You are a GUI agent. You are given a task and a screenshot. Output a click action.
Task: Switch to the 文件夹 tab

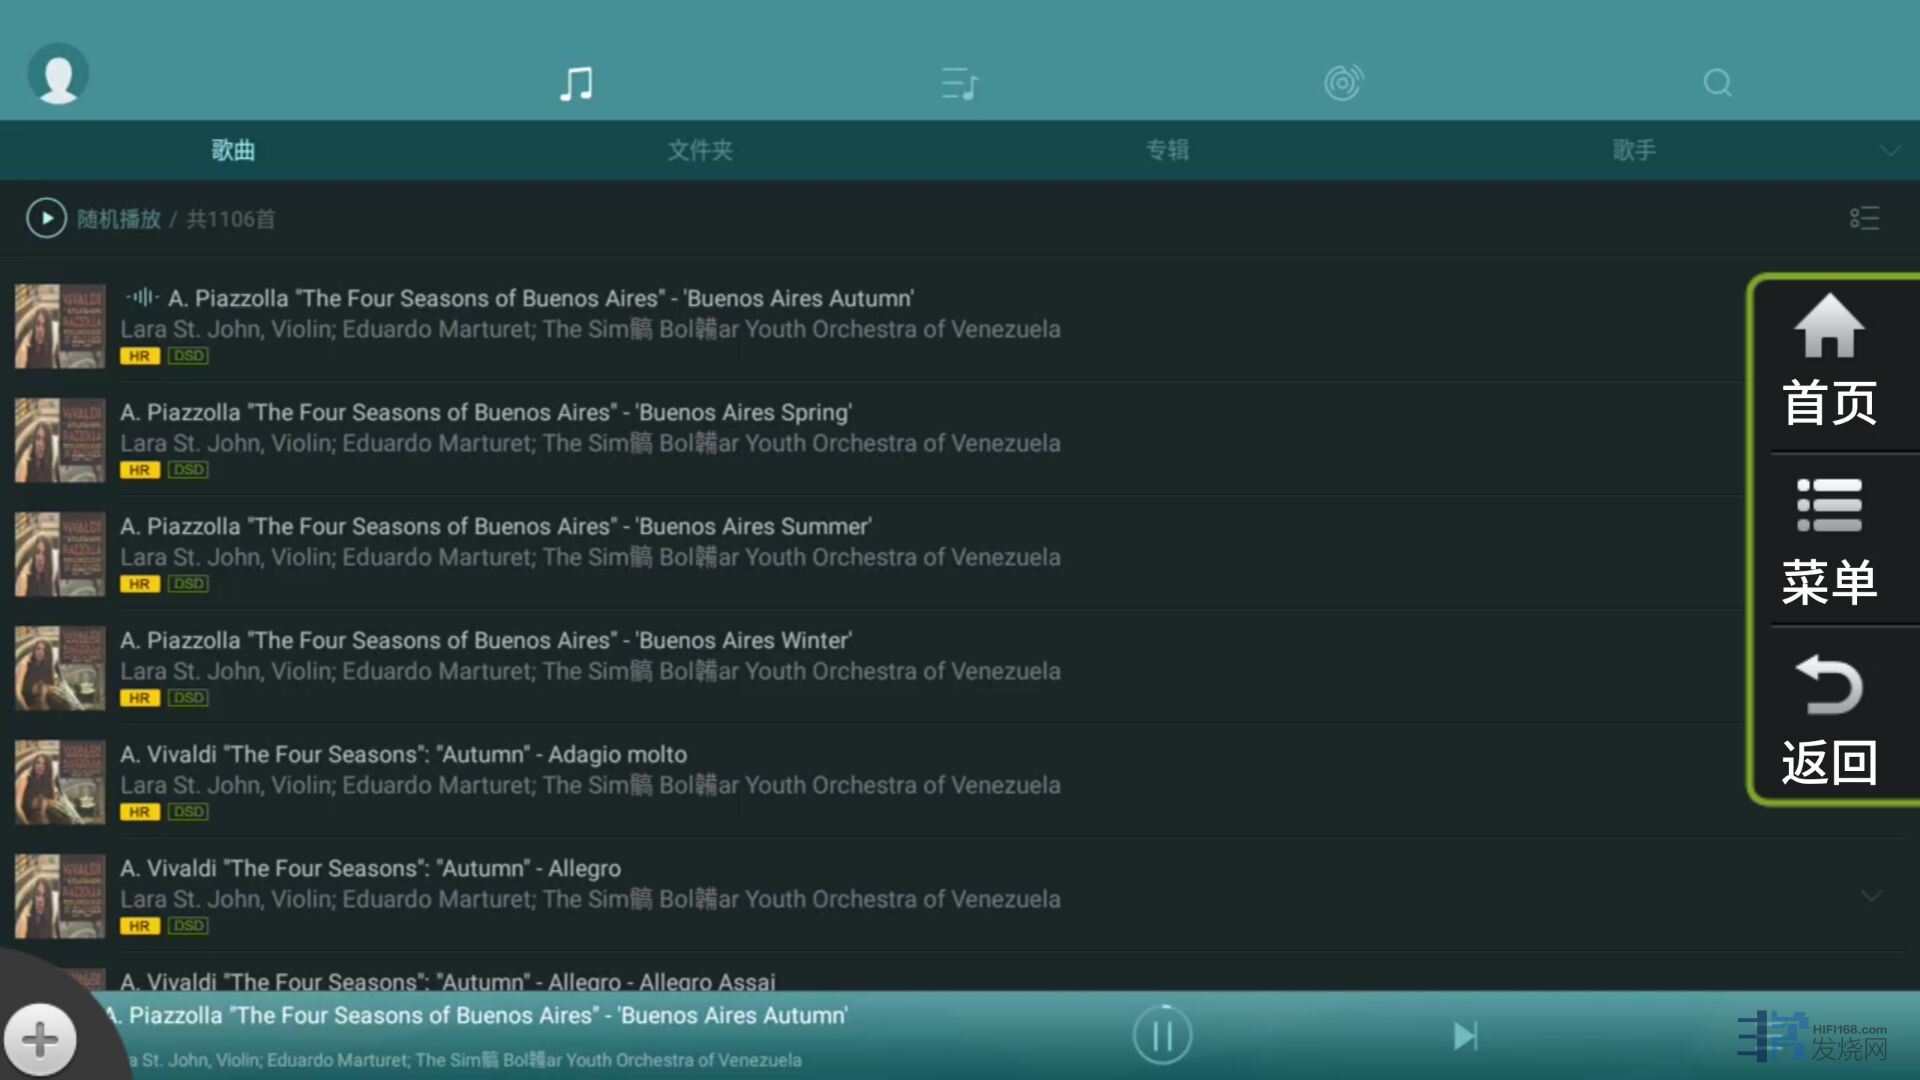(x=700, y=151)
